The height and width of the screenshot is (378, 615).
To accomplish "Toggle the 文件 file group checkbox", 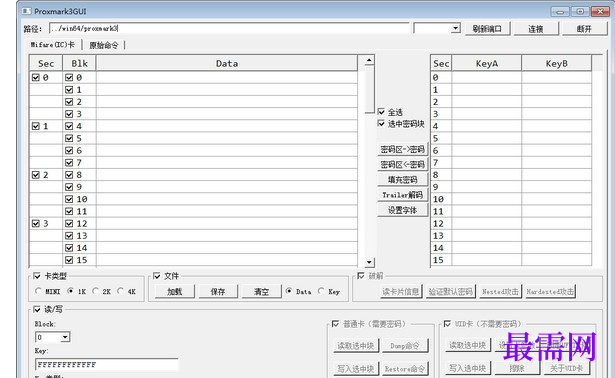I will click(x=157, y=276).
